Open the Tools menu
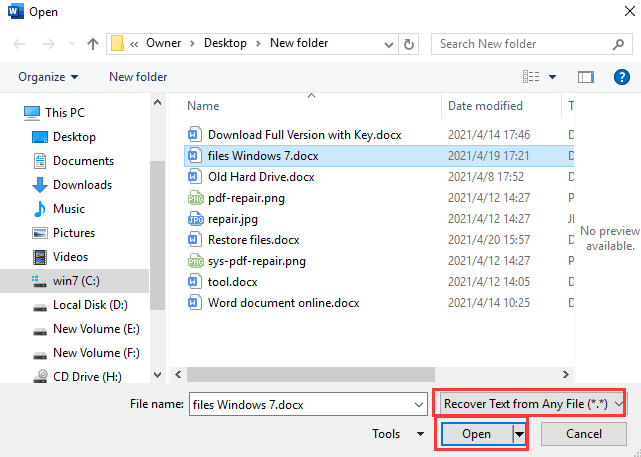Viewport: 641px width, 457px height. coord(399,434)
